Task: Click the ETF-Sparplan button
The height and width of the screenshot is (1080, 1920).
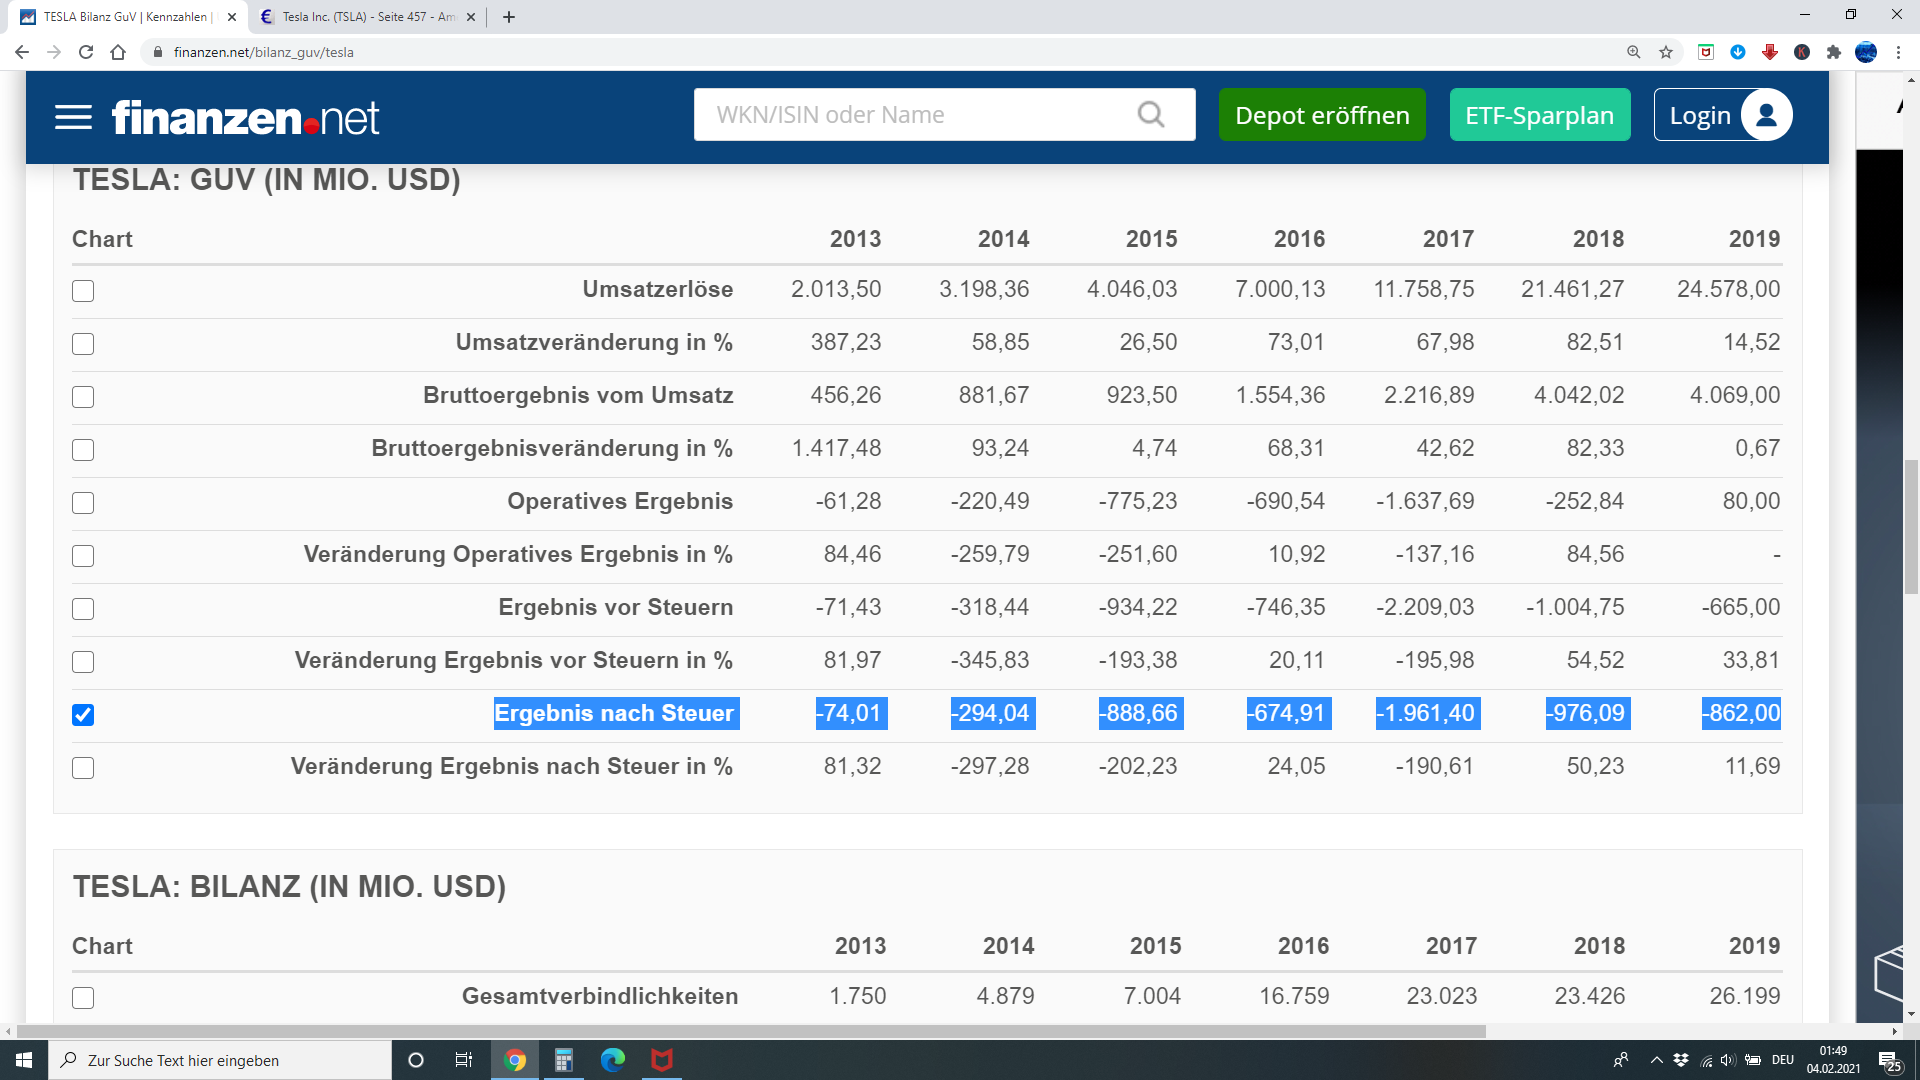Action: coord(1539,115)
